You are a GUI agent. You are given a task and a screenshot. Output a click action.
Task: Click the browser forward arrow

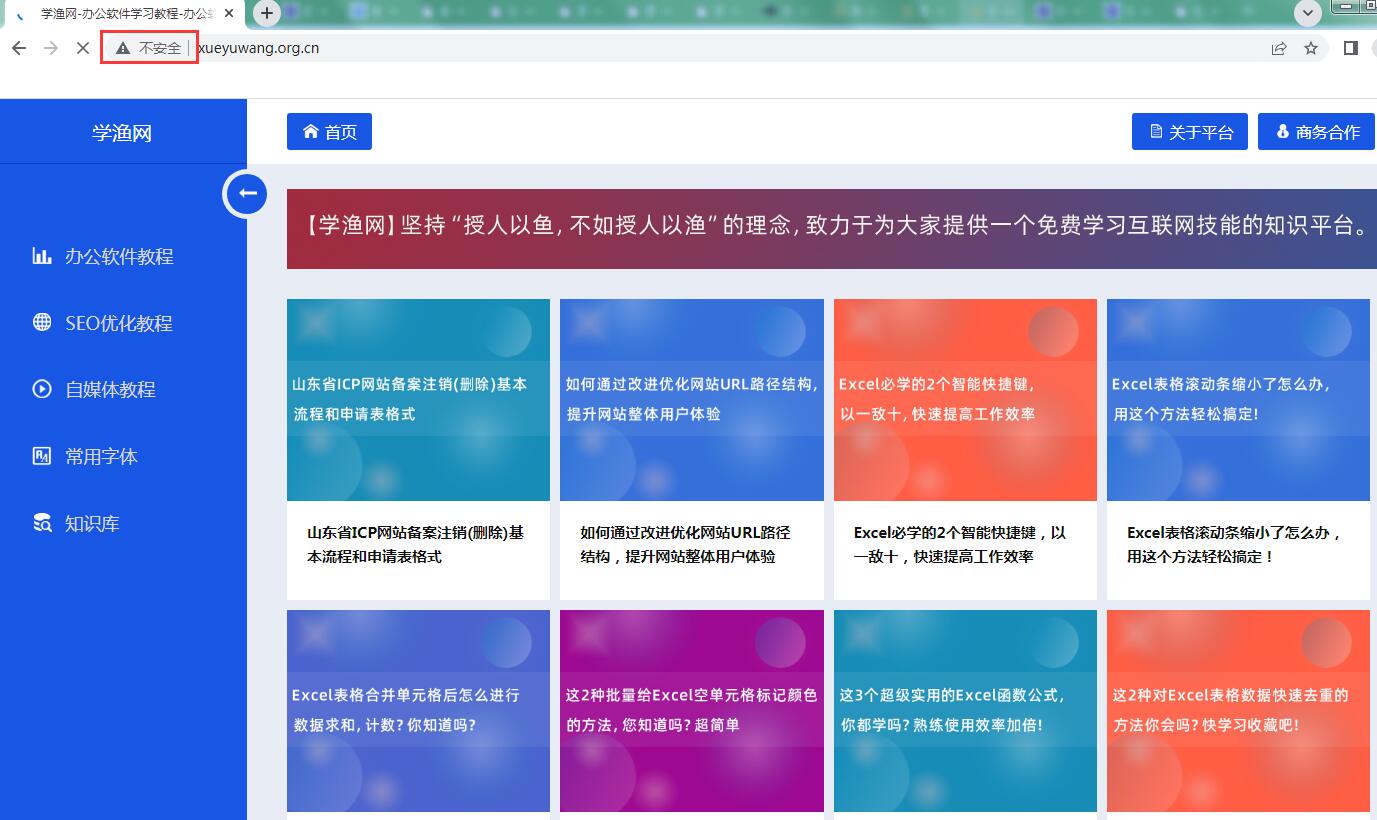click(x=51, y=48)
